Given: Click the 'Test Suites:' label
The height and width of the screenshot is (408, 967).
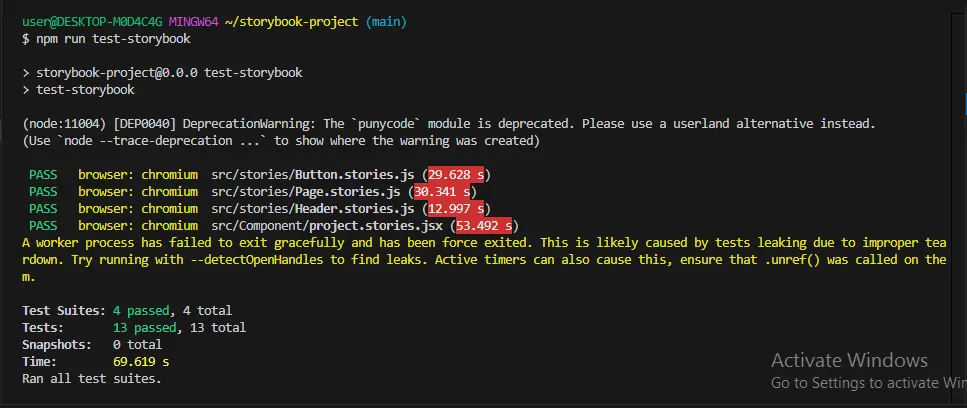Looking at the screenshot, I should pos(64,311).
